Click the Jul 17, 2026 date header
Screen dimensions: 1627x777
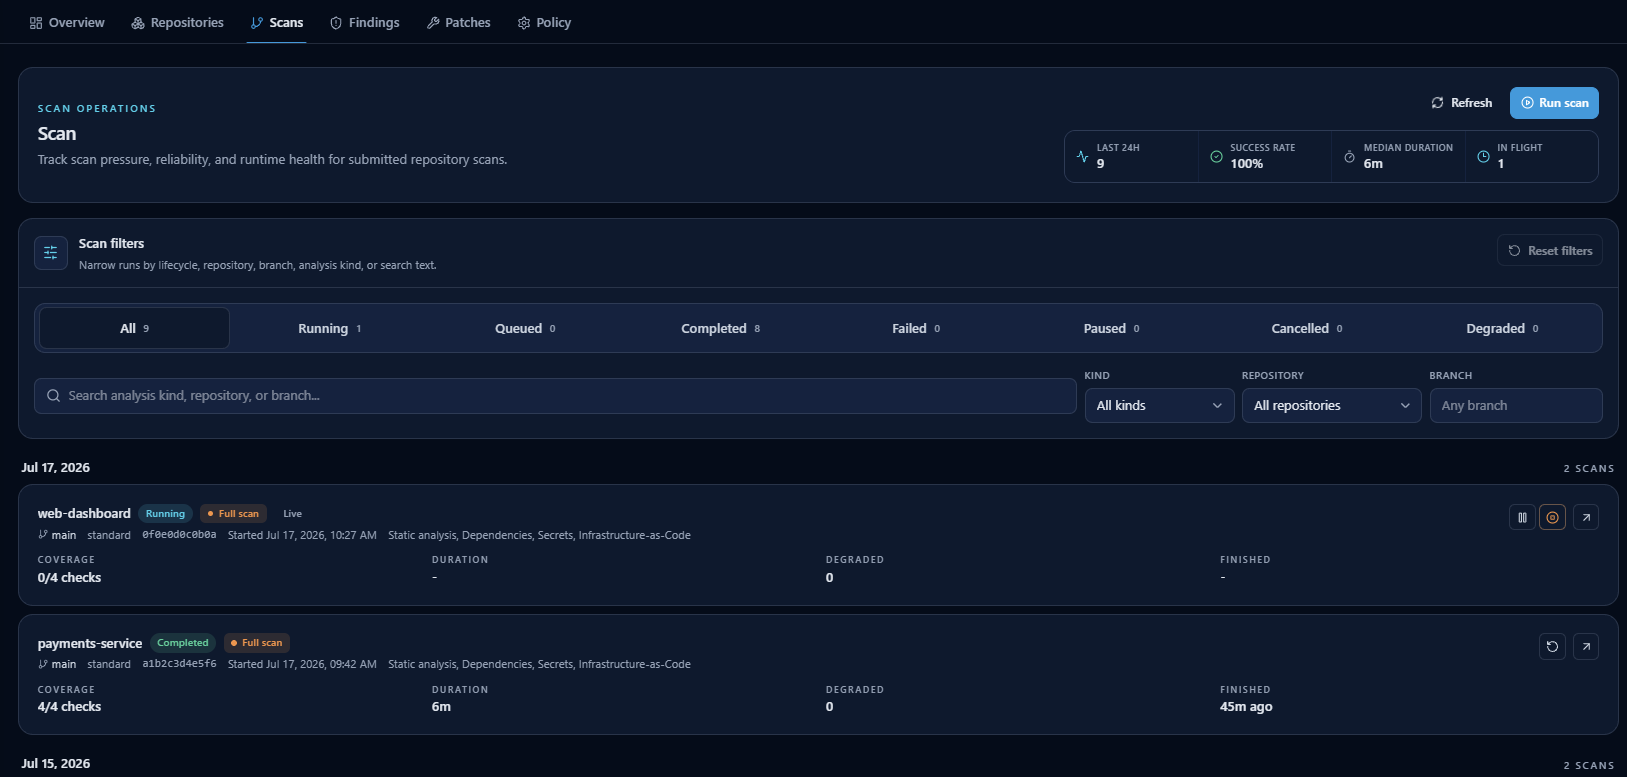coord(56,467)
